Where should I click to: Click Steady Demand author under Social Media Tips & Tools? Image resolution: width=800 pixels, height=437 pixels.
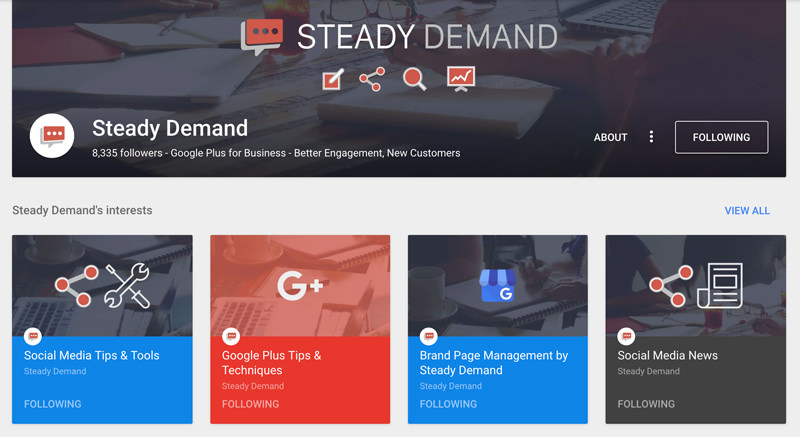click(x=55, y=371)
